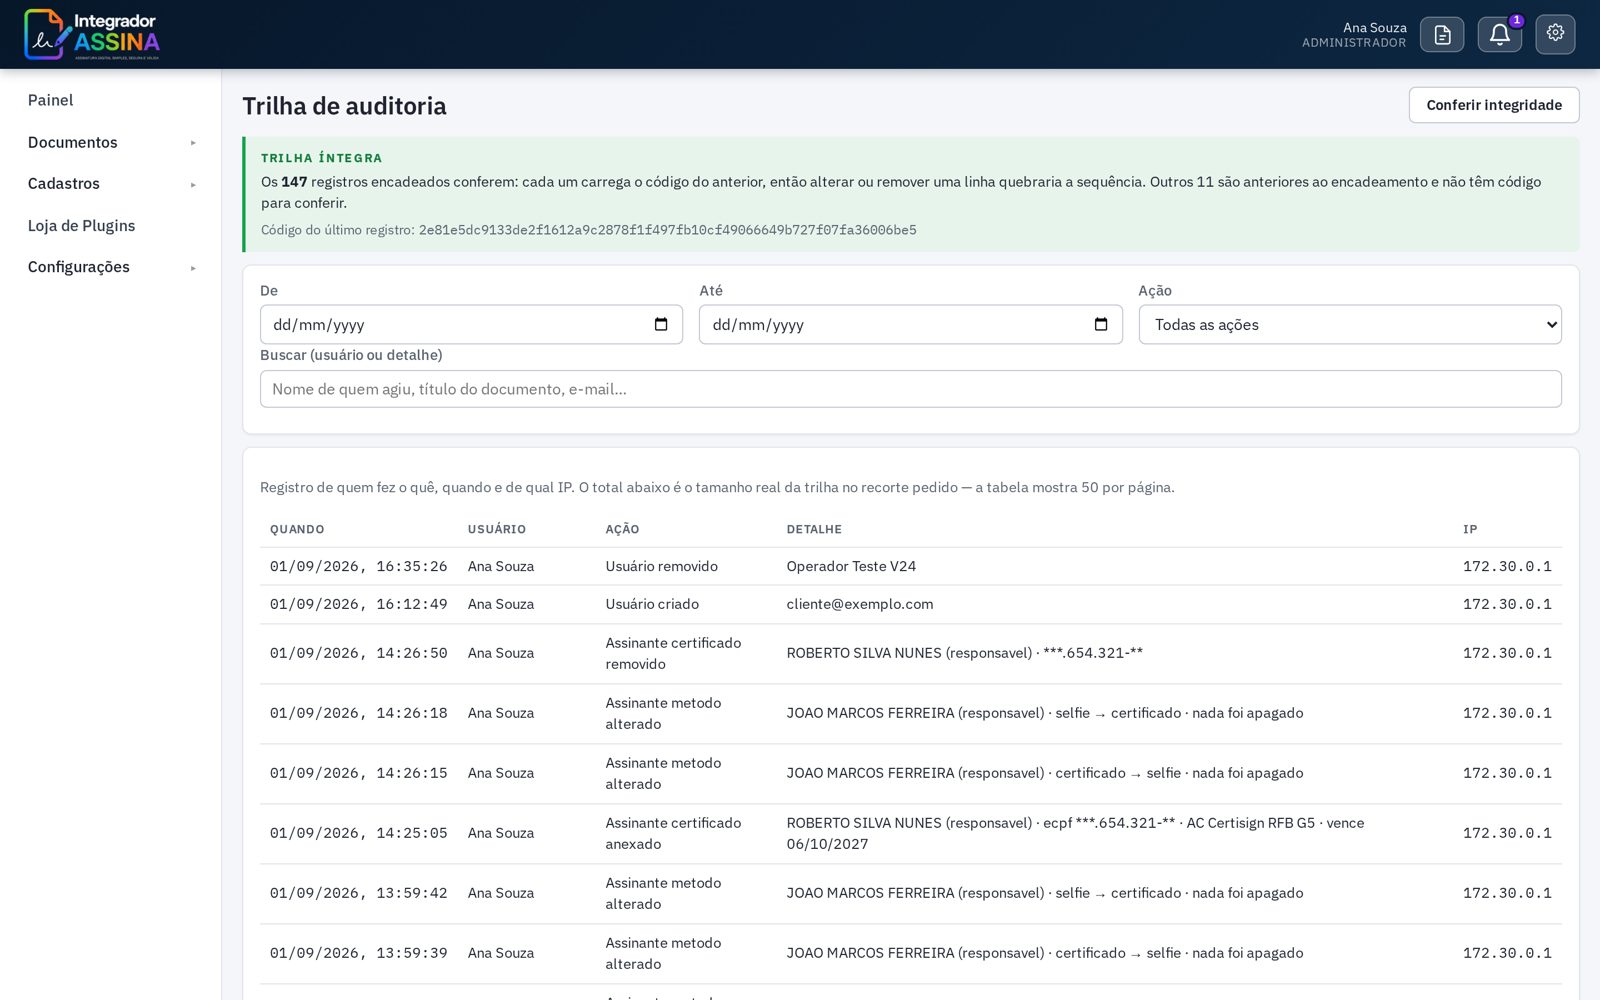The height and width of the screenshot is (1000, 1600).
Task: Click the AC Certisign RFB G5 detail cell
Action: pos(1075,833)
